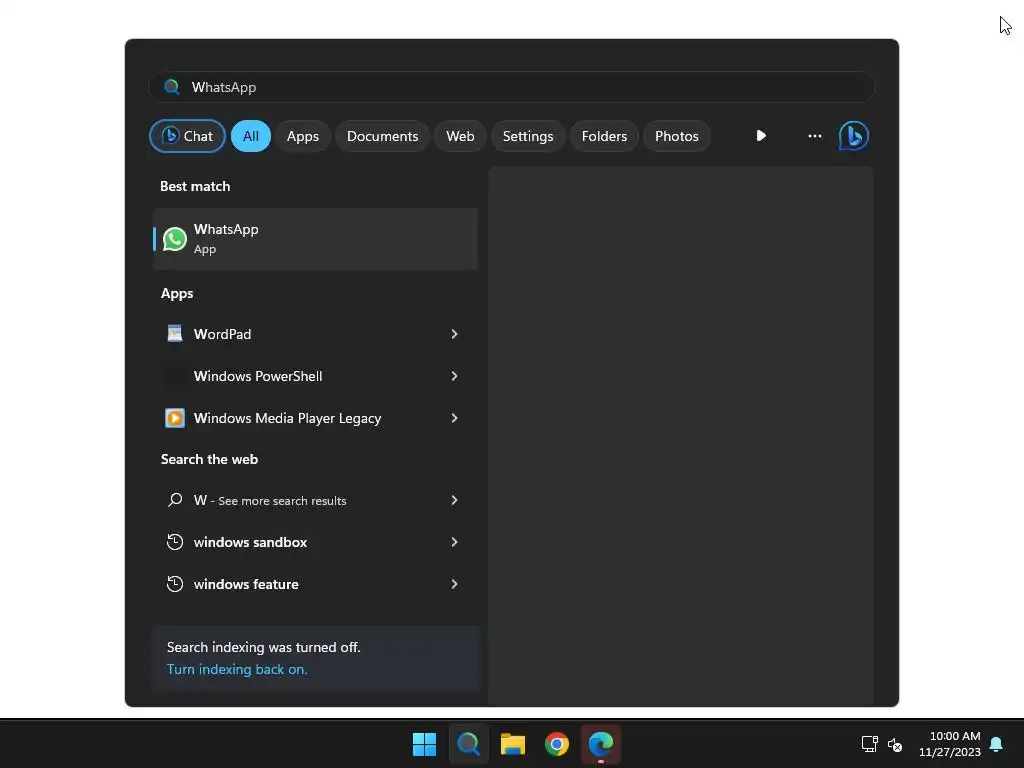The height and width of the screenshot is (768, 1024).
Task: Click the Bing icon at top right of search panel
Action: pos(854,136)
